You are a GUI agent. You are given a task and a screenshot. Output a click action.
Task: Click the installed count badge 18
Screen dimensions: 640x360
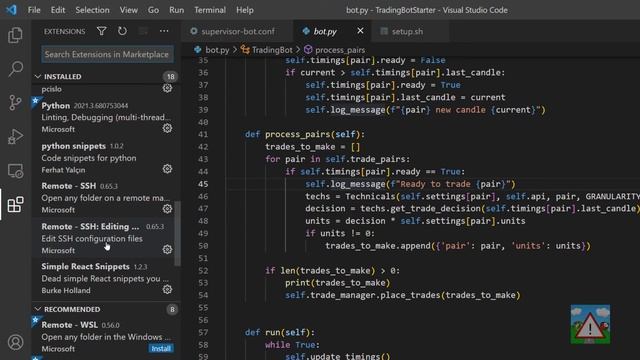[x=171, y=76]
